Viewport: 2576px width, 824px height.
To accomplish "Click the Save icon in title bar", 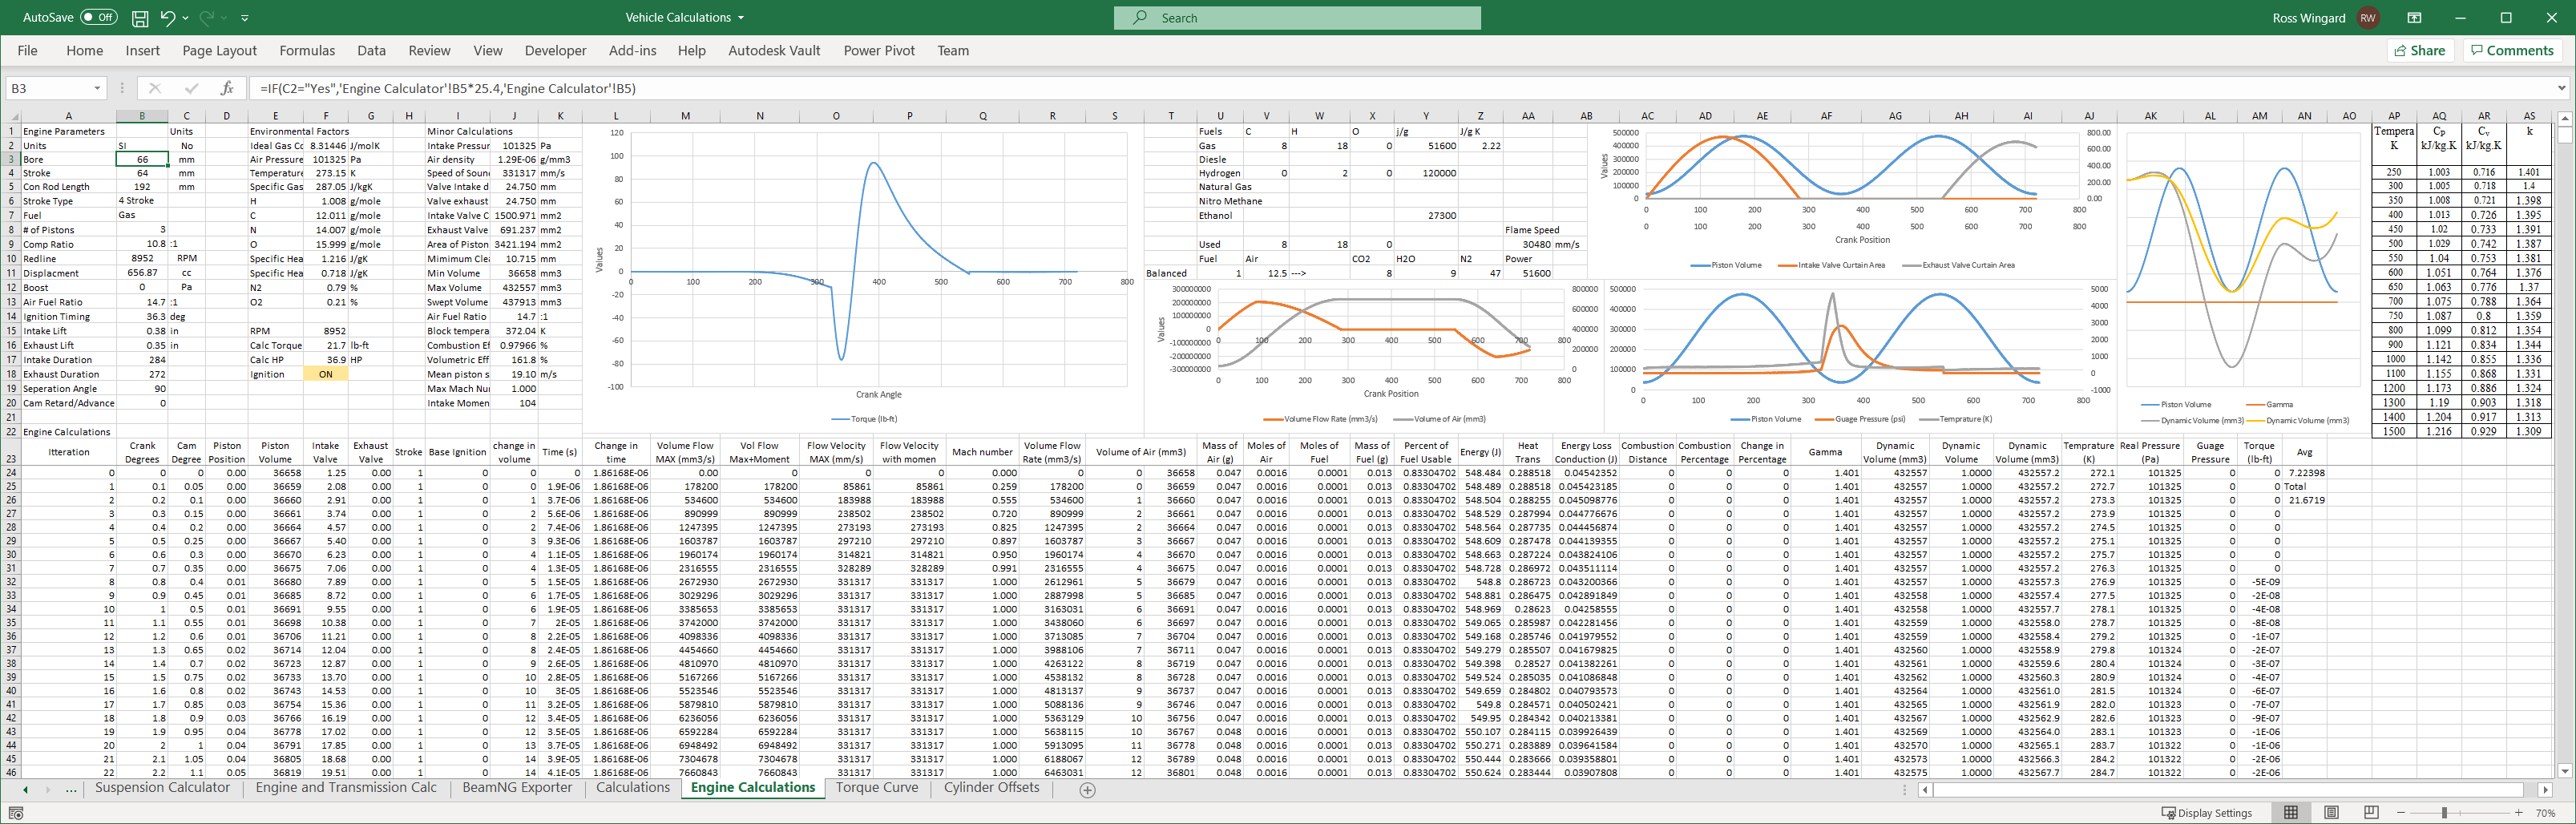I will tap(140, 18).
